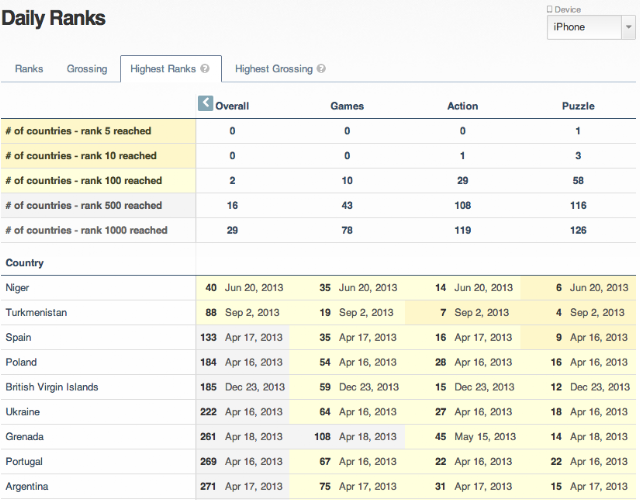Click the rank 5 reached row label
The height and width of the screenshot is (500, 640).
[78, 131]
